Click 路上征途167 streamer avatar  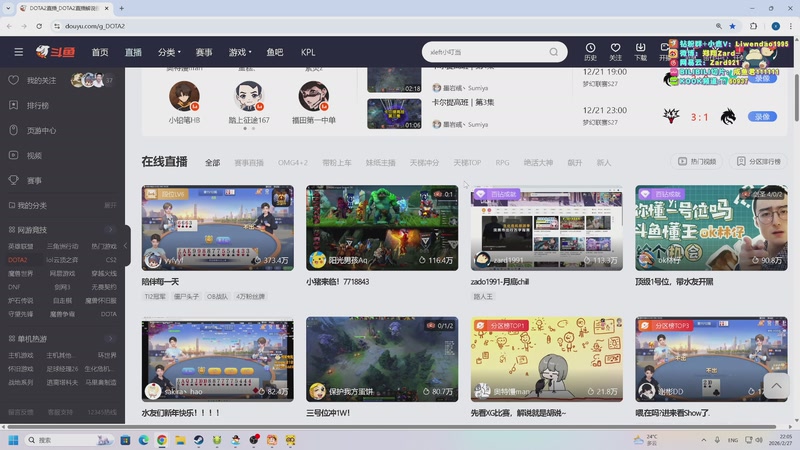coord(249,96)
